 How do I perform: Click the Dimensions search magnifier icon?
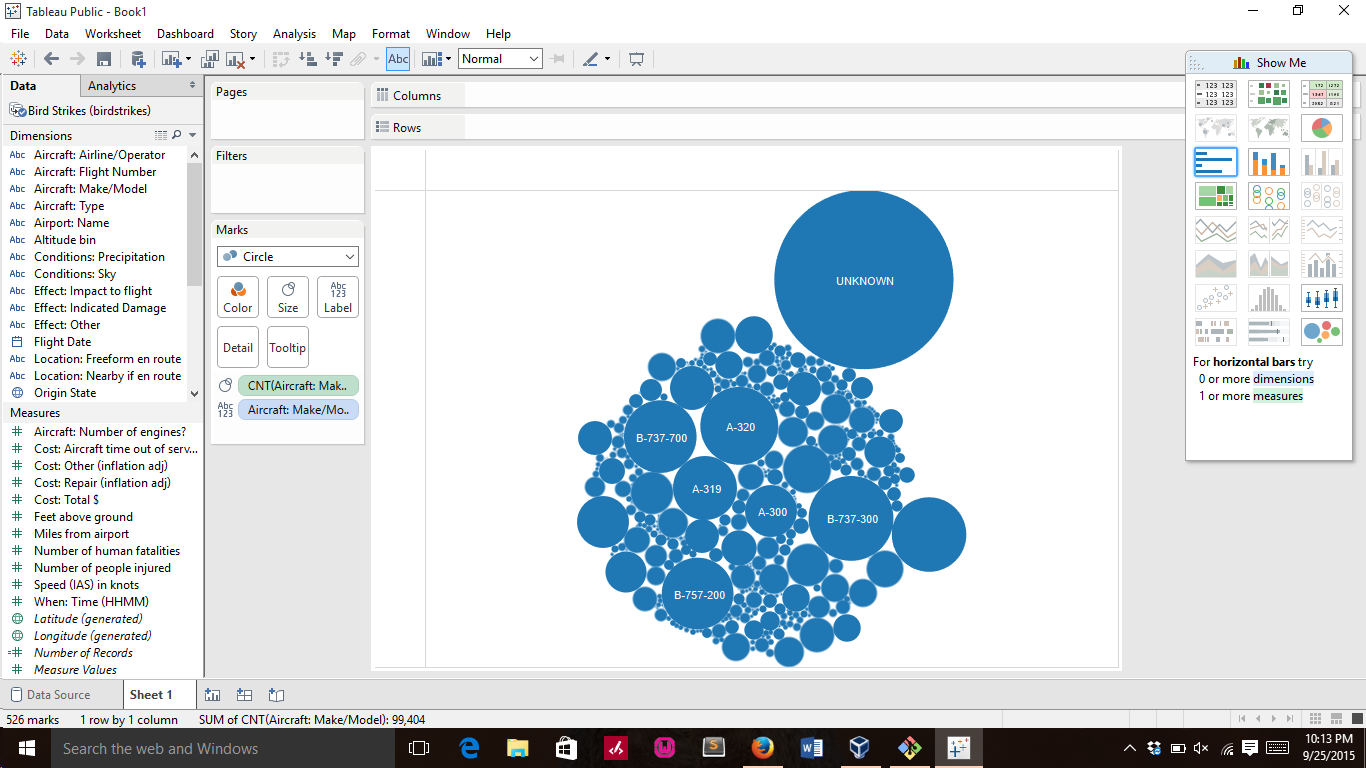[x=177, y=135]
